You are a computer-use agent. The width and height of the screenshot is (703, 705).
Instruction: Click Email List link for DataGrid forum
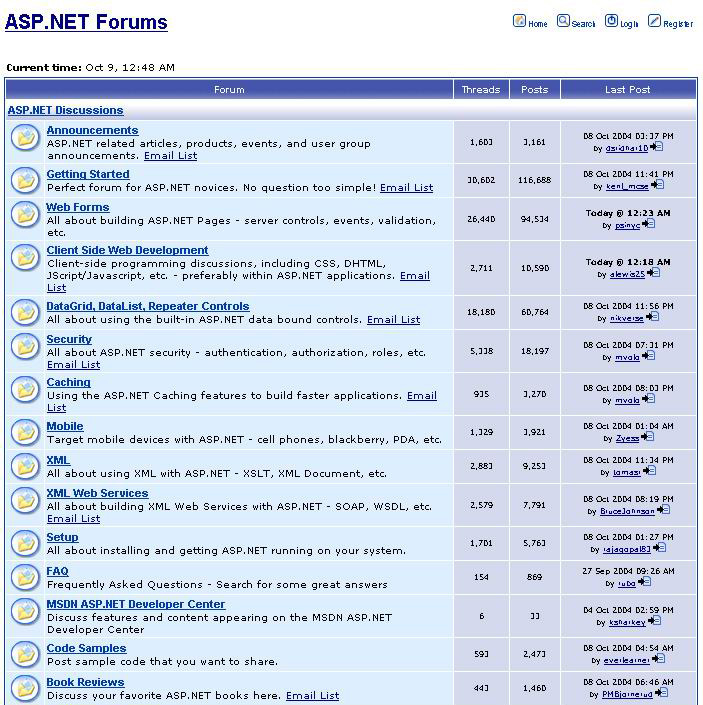click(394, 320)
